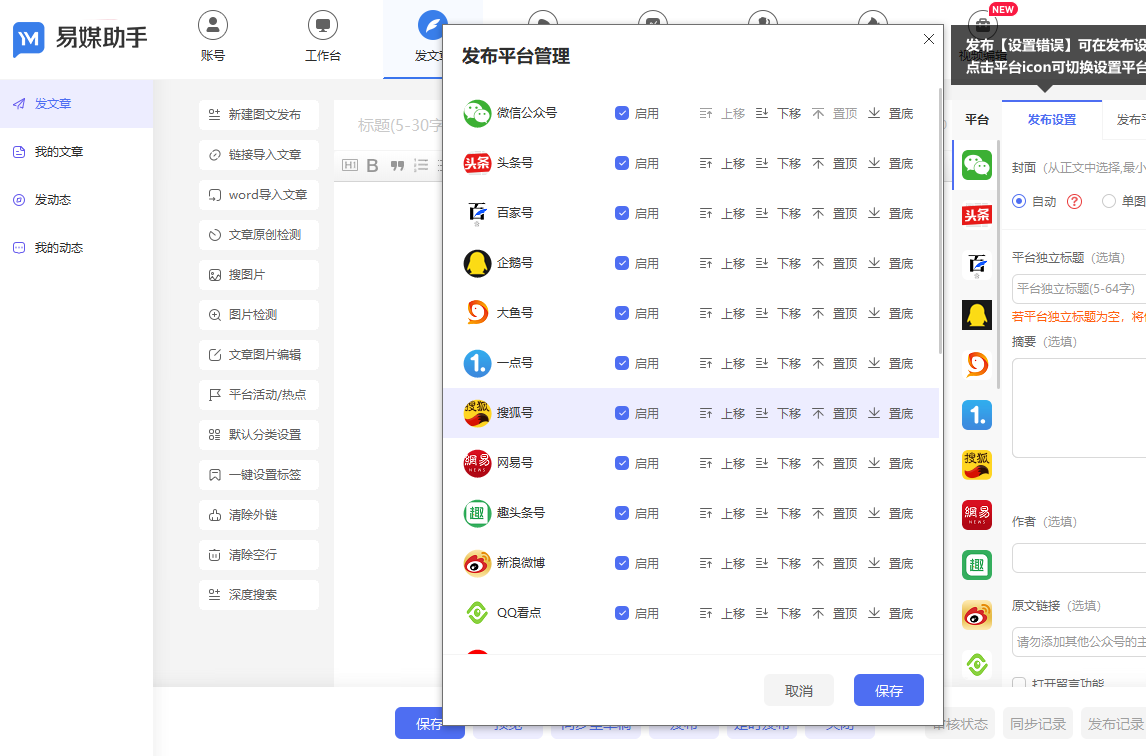The image size is (1146, 756).
Task: Uncheck 启用 for 头条号
Action: [622, 163]
